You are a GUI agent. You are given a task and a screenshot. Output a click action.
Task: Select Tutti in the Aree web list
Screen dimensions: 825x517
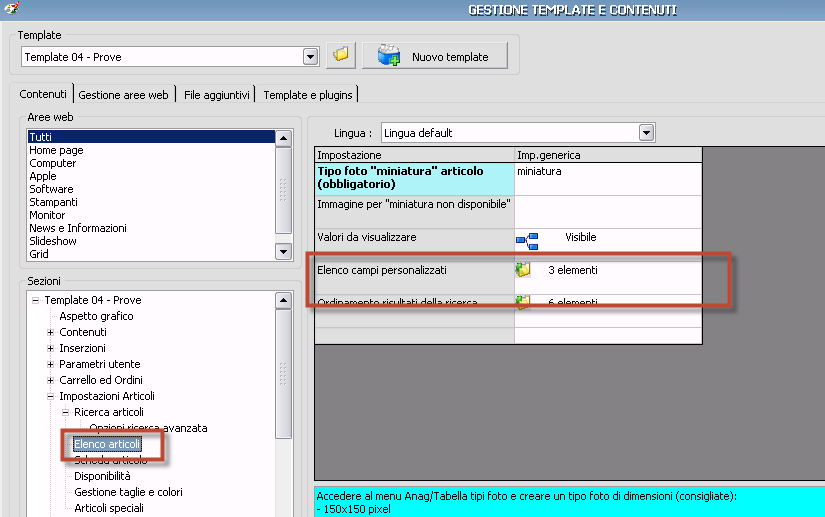click(151, 137)
